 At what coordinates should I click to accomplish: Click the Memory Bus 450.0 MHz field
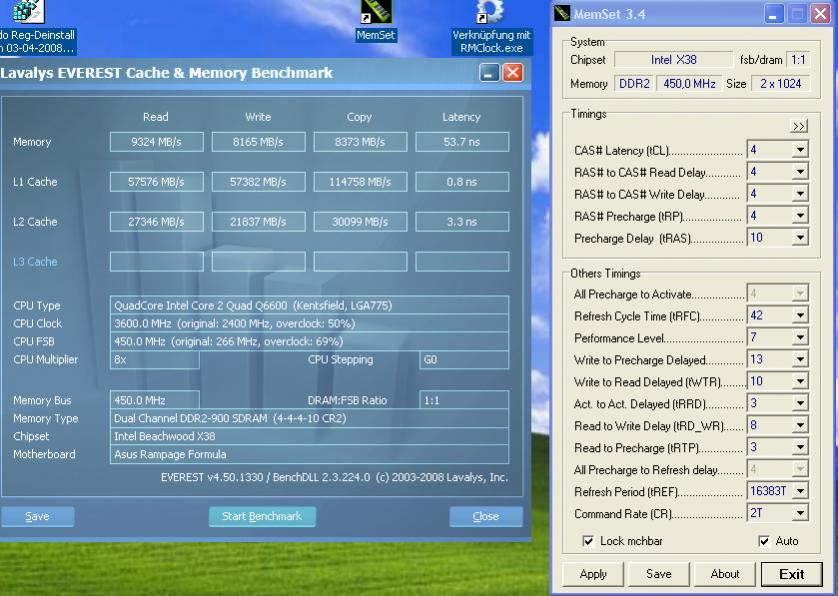pyautogui.click(x=154, y=400)
